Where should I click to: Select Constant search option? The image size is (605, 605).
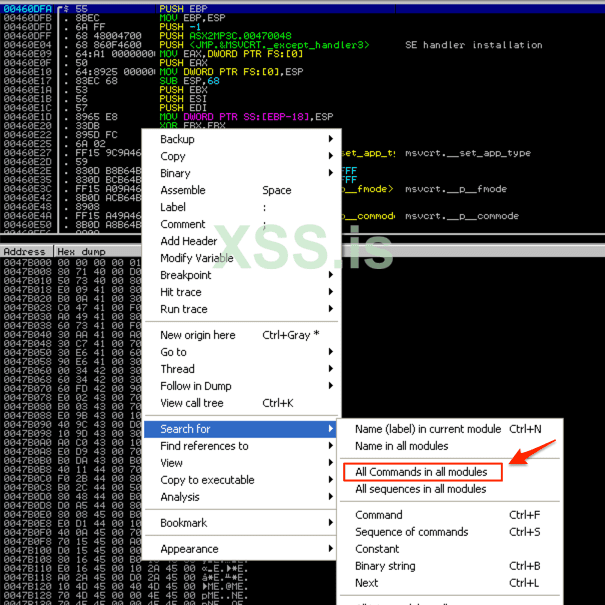click(x=450, y=549)
